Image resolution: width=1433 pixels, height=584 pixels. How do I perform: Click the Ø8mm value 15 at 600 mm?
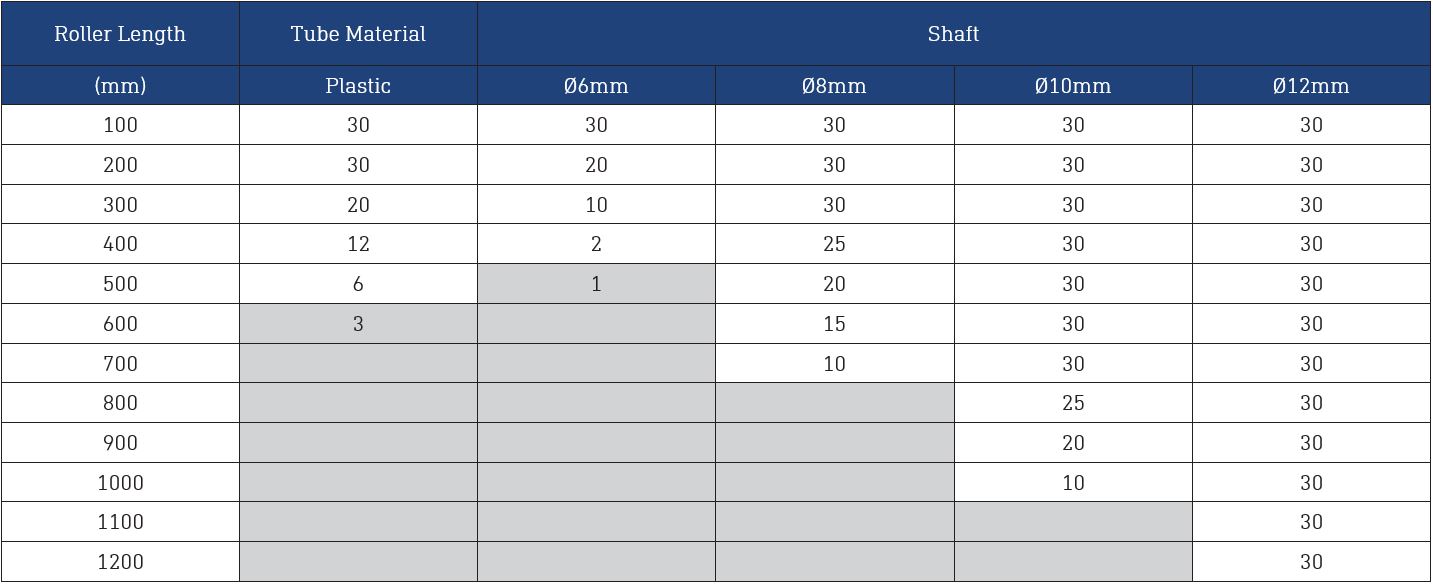835,324
